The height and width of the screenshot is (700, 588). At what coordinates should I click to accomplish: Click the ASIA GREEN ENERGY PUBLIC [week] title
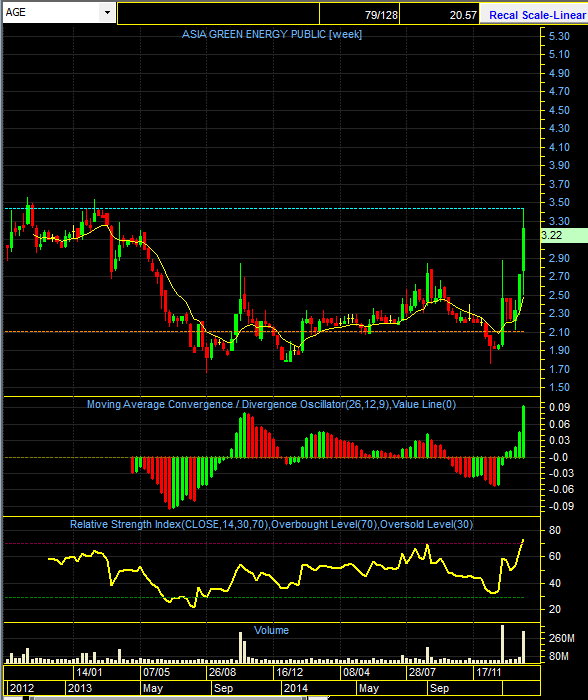tap(272, 34)
